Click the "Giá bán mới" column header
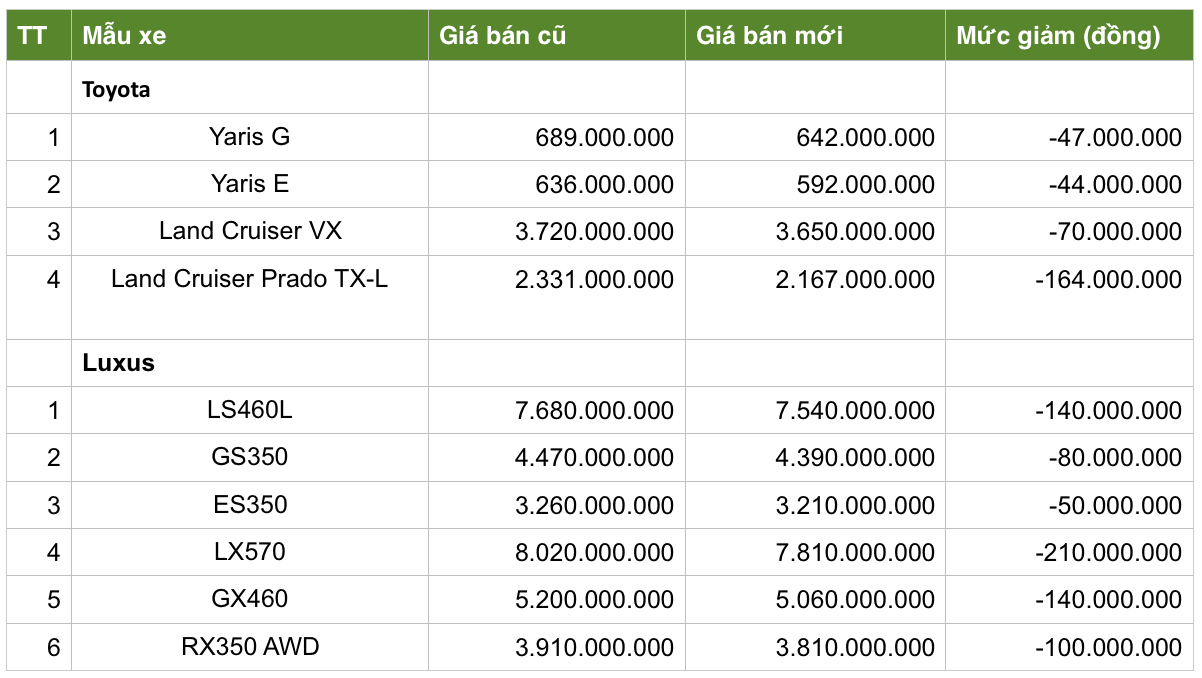Image resolution: width=1202 pixels, height=678 pixels. click(x=769, y=36)
